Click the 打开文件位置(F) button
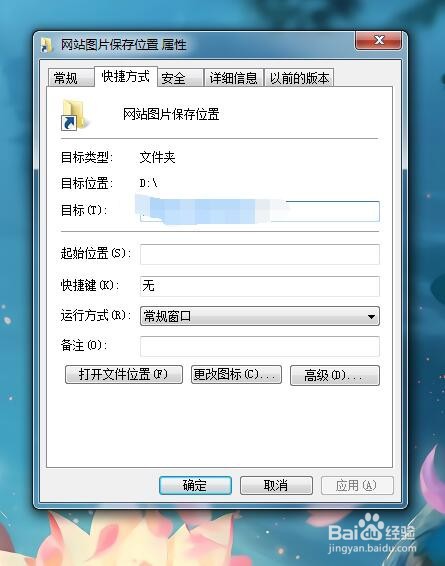This screenshot has width=445, height=566. 124,375
